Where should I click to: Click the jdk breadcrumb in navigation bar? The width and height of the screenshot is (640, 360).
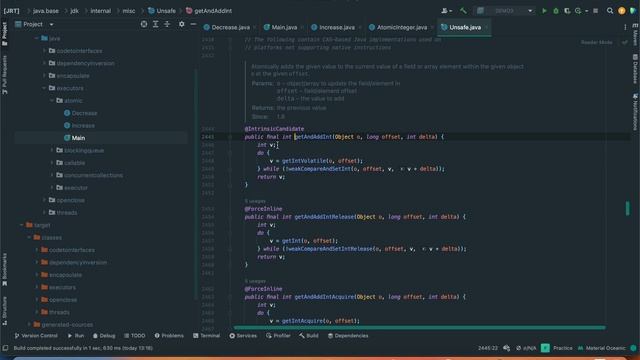coord(74,11)
